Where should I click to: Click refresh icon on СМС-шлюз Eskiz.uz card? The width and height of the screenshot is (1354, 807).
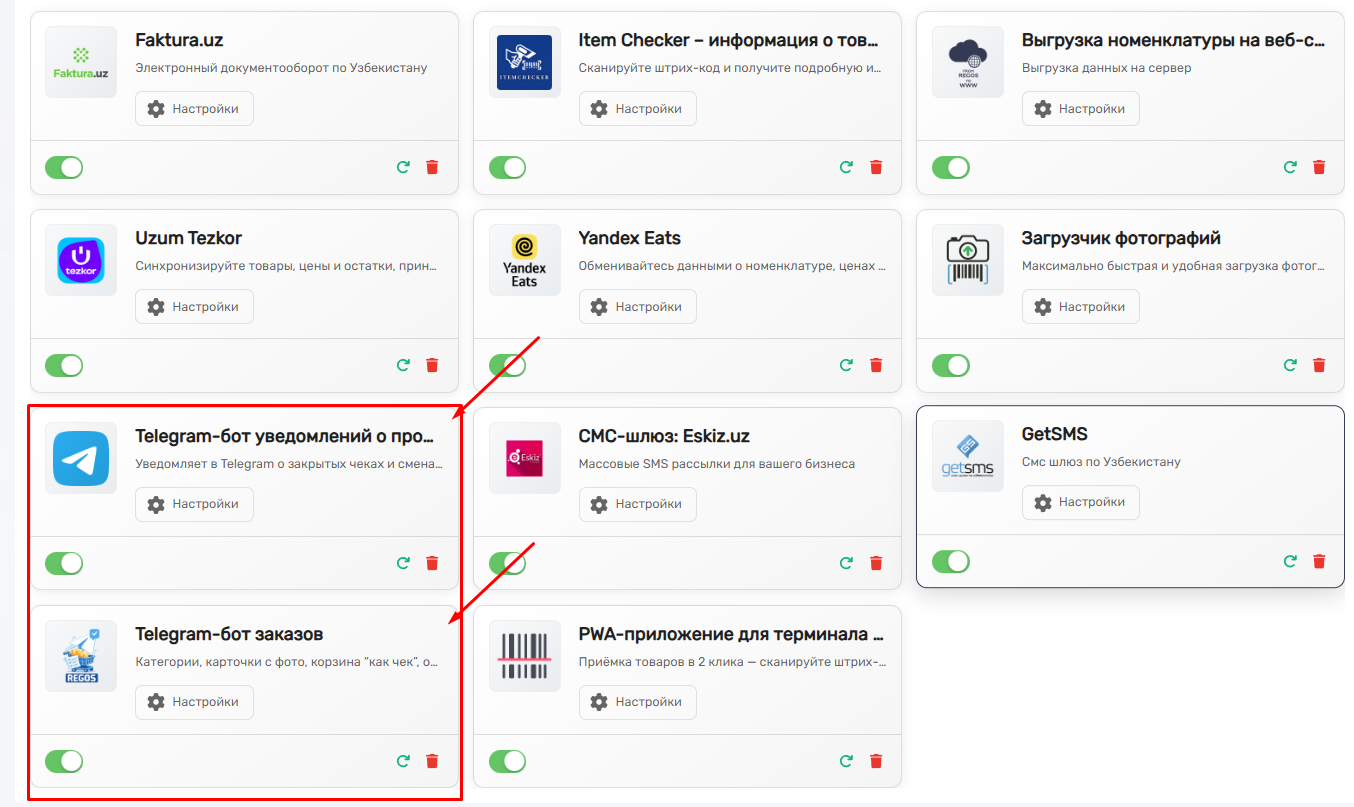pos(847,563)
